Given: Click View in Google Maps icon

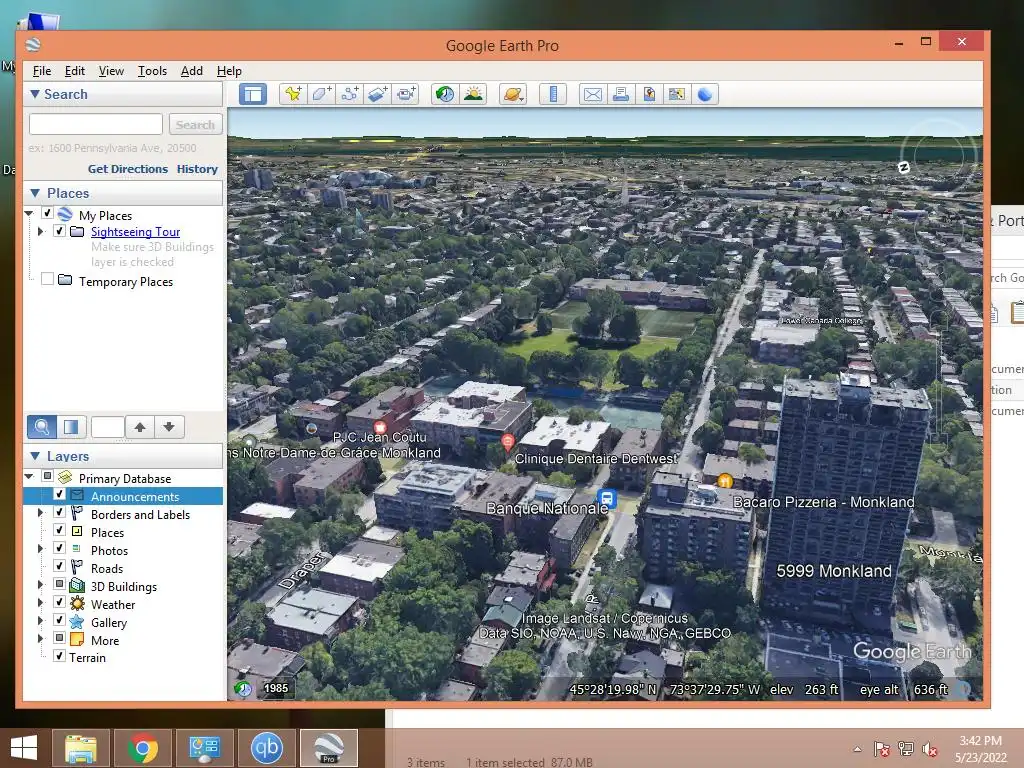Looking at the screenshot, I should 677,94.
